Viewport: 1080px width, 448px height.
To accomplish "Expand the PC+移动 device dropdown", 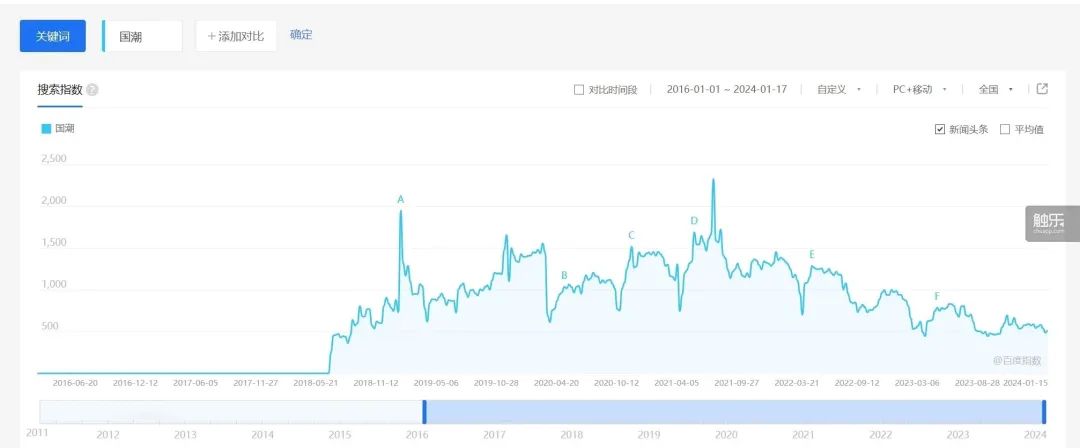I will [919, 90].
